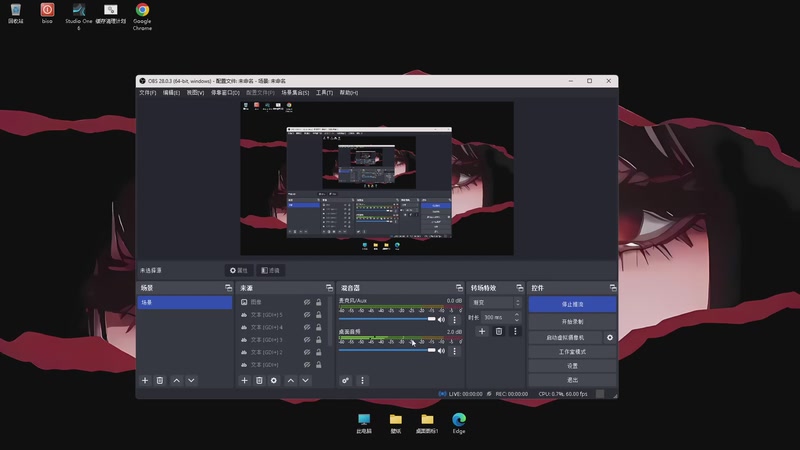The width and height of the screenshot is (800, 450).
Task: Undock the 来源 panel float icon
Action: coord(329,288)
